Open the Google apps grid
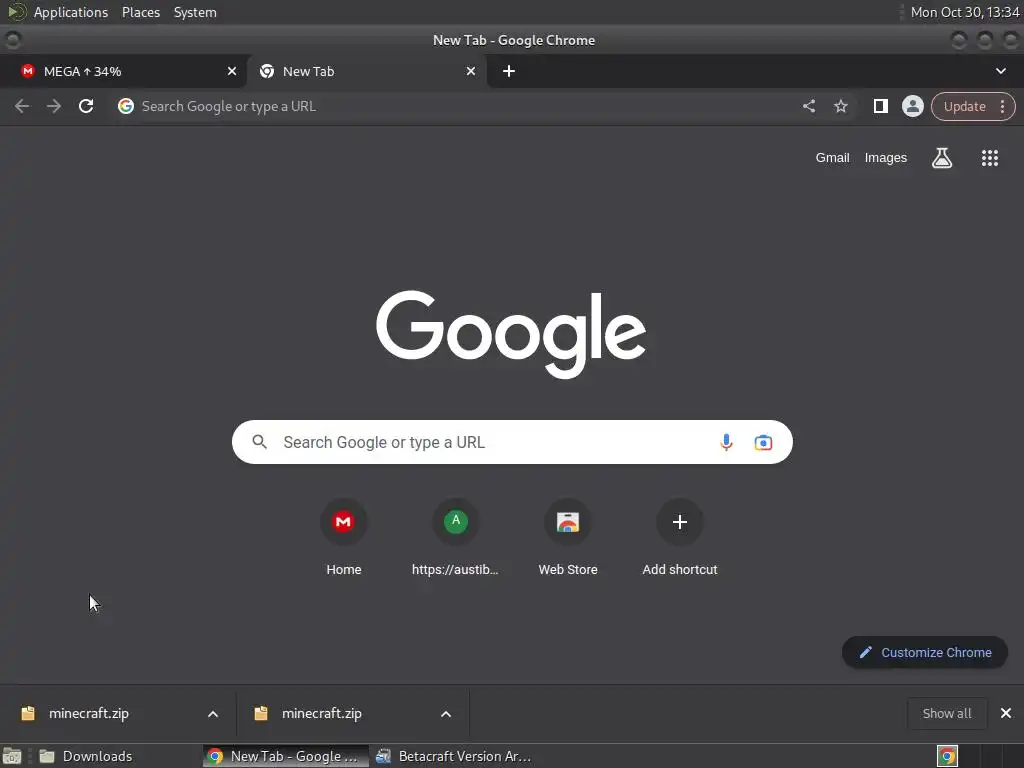1024x768 pixels. (x=989, y=158)
